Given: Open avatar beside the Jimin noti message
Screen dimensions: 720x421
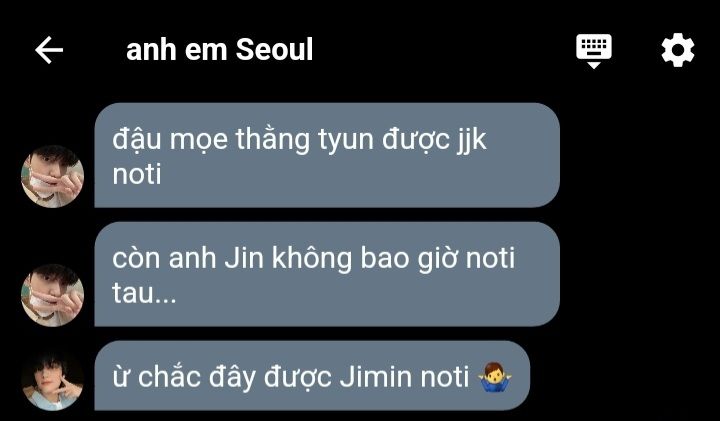Looking at the screenshot, I should (52, 382).
